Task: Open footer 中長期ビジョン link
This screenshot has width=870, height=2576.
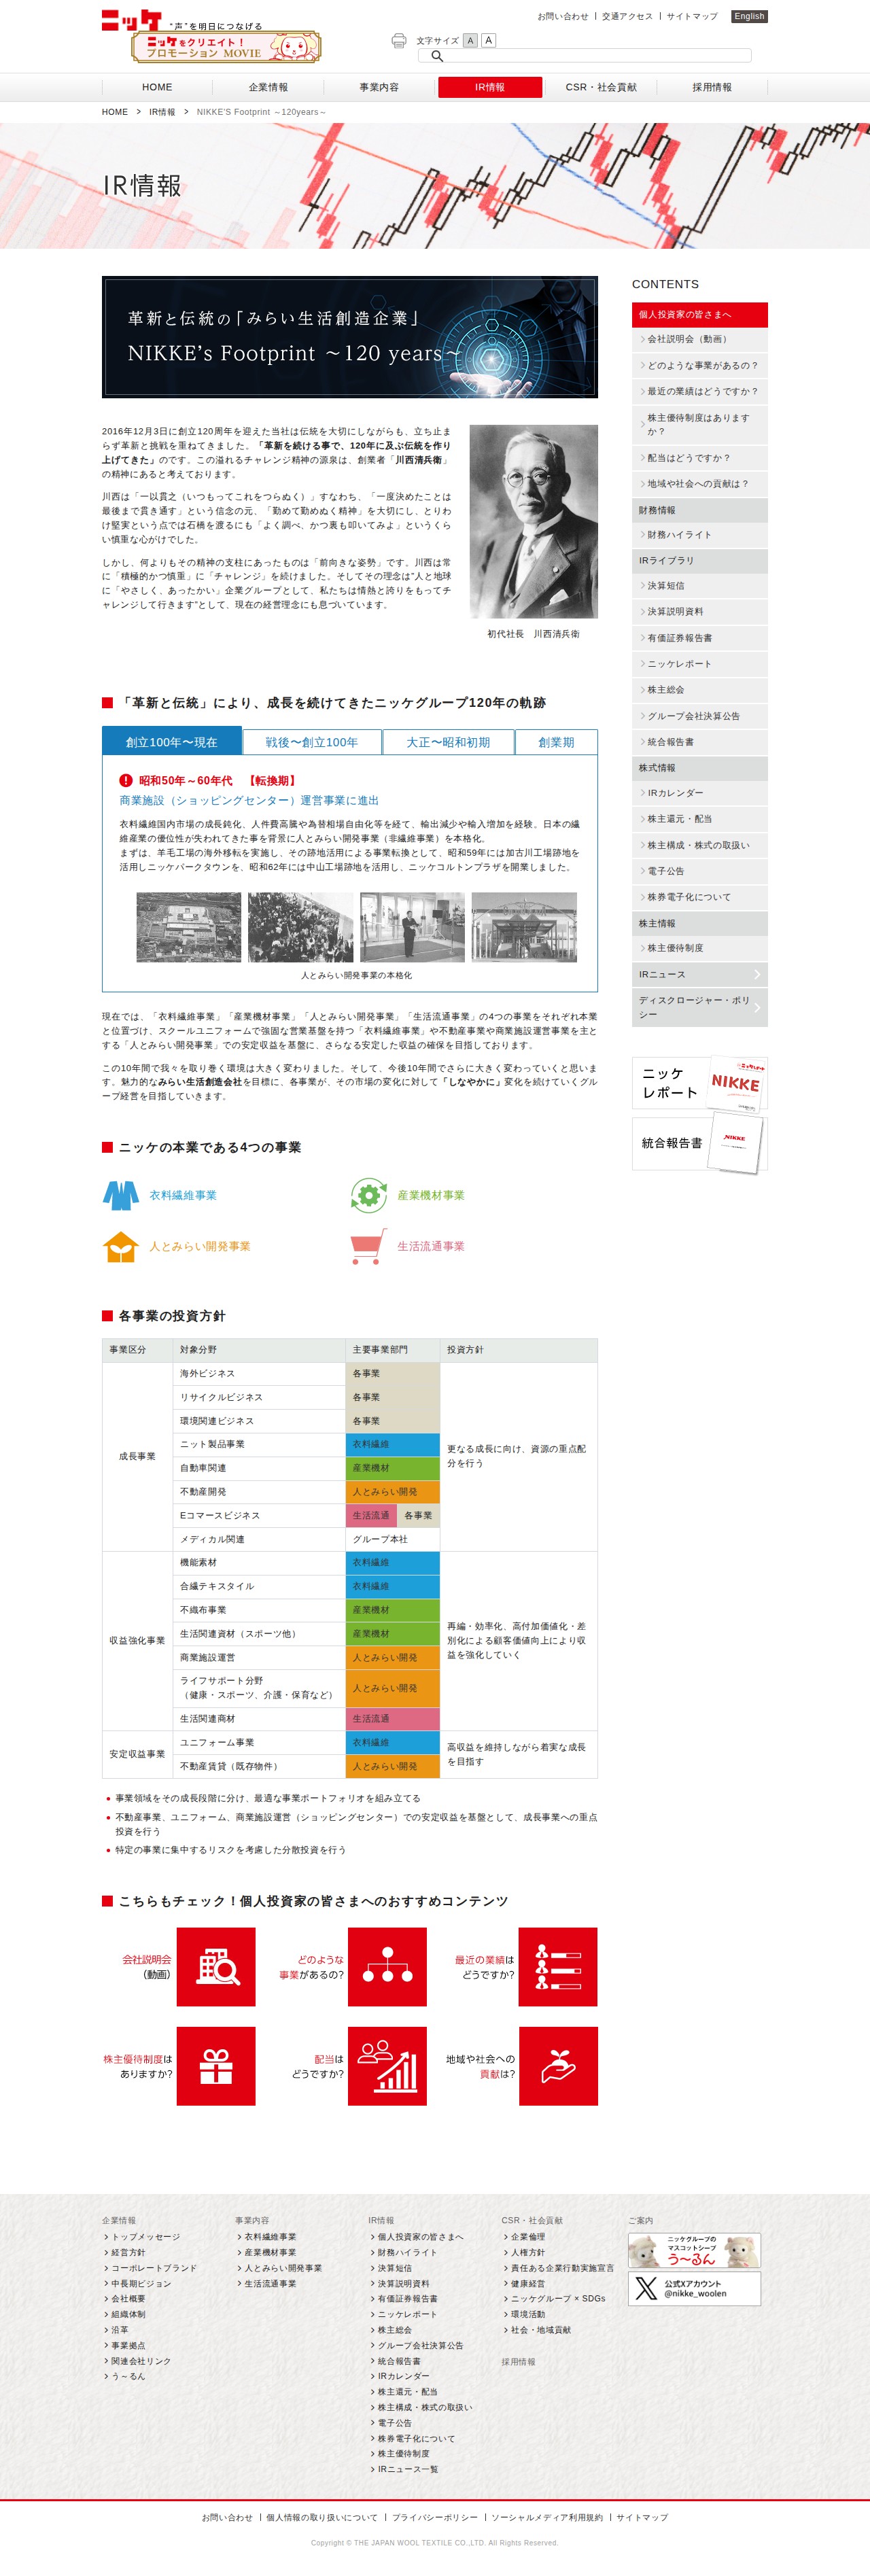Action: coord(141,2284)
